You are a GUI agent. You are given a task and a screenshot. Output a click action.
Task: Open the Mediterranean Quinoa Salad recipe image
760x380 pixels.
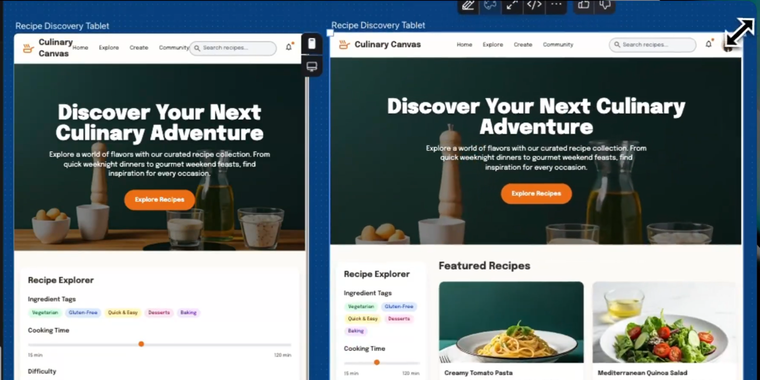pos(665,322)
